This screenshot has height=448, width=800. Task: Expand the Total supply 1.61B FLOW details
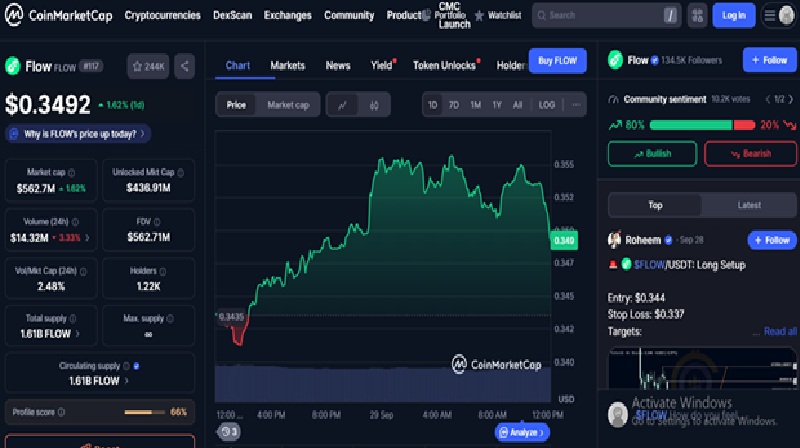pyautogui.click(x=78, y=333)
